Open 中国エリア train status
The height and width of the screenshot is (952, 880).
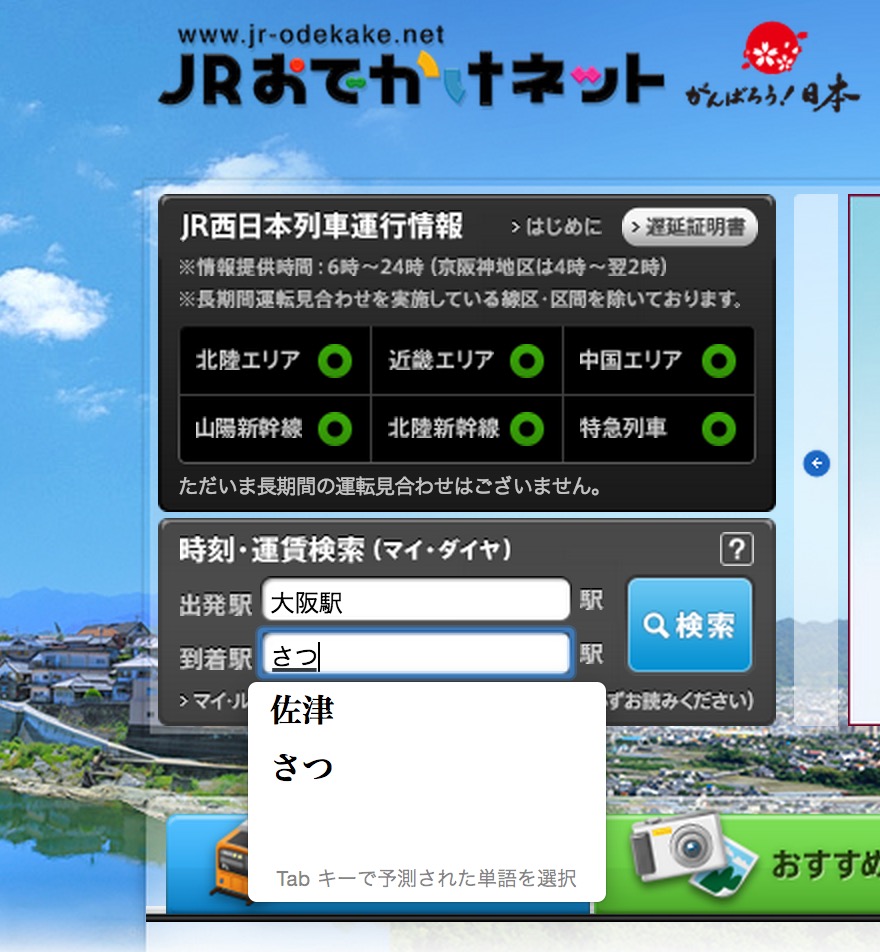pos(658,361)
